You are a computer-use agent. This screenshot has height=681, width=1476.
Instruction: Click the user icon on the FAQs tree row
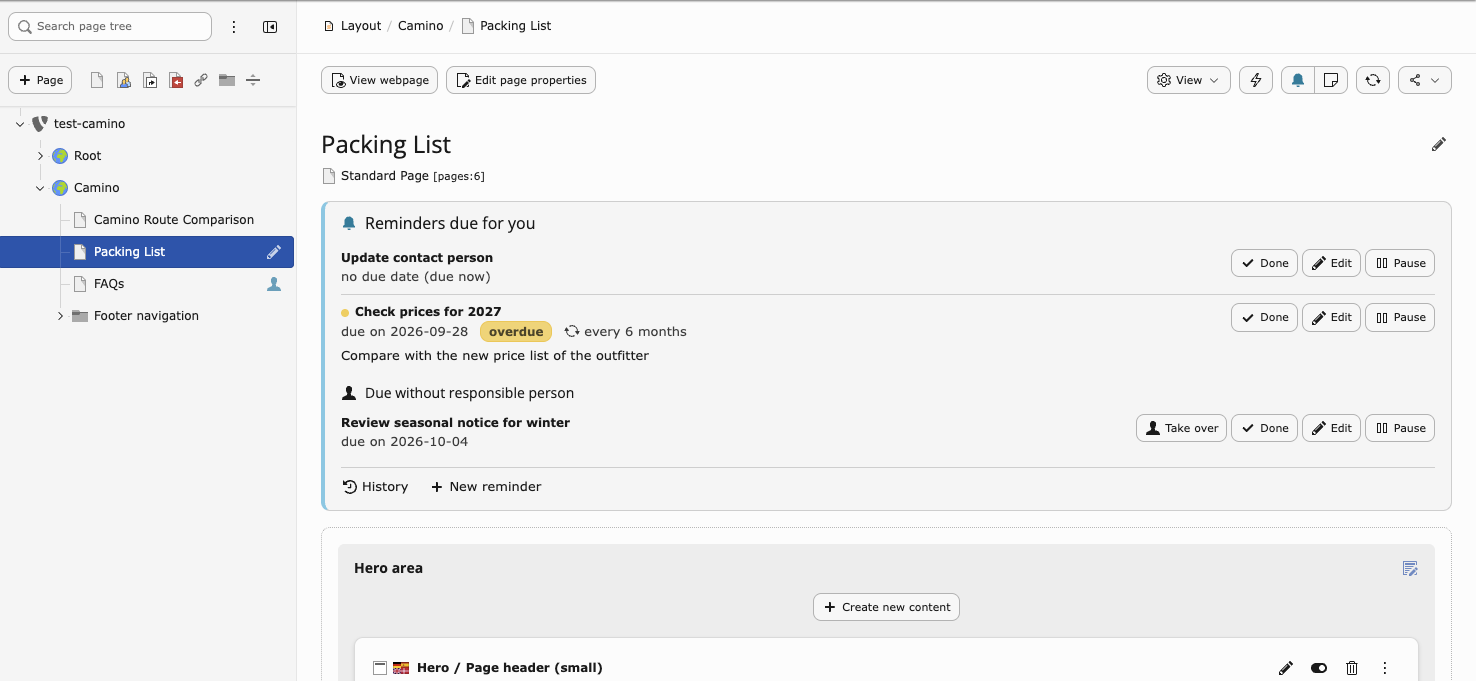[274, 284]
